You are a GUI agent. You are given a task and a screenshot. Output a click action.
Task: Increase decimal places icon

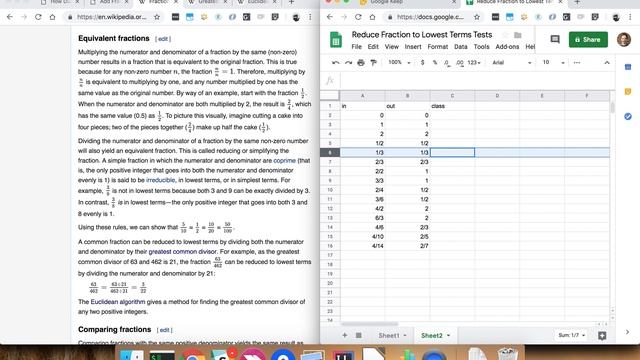[x=460, y=62]
